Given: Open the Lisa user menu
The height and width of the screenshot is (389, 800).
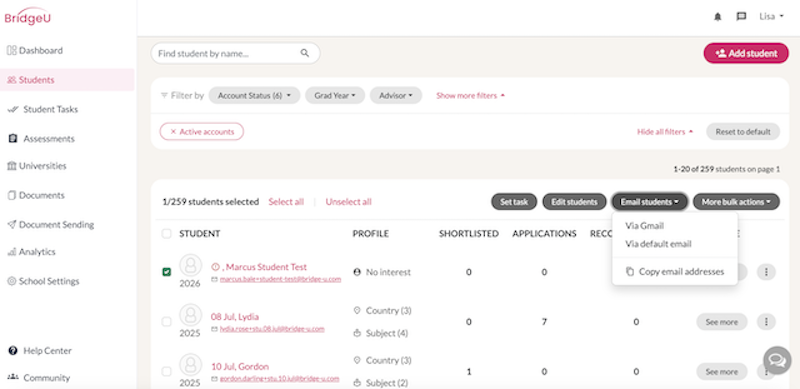Looking at the screenshot, I should (771, 16).
